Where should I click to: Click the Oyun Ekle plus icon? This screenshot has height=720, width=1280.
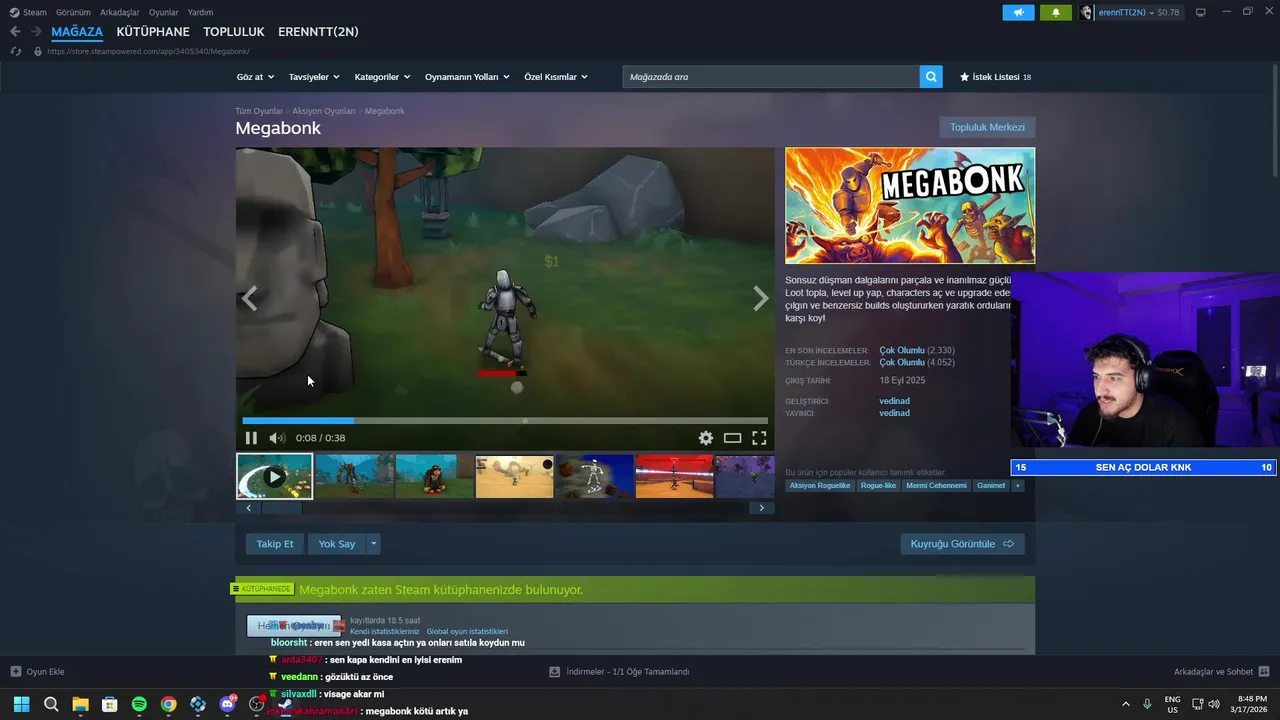coord(15,672)
